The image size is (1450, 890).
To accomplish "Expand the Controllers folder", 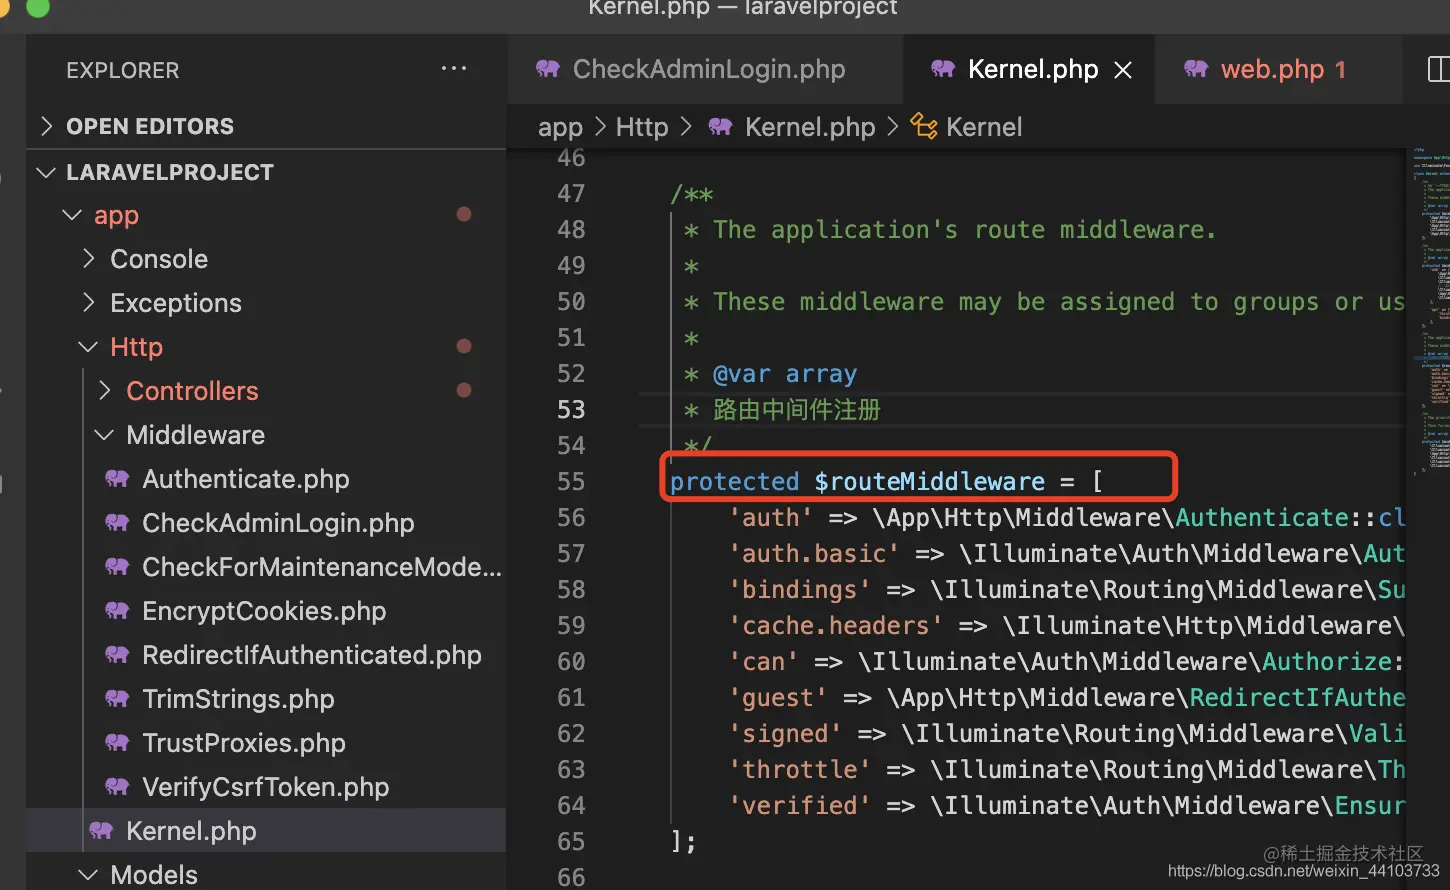I will 105,391.
